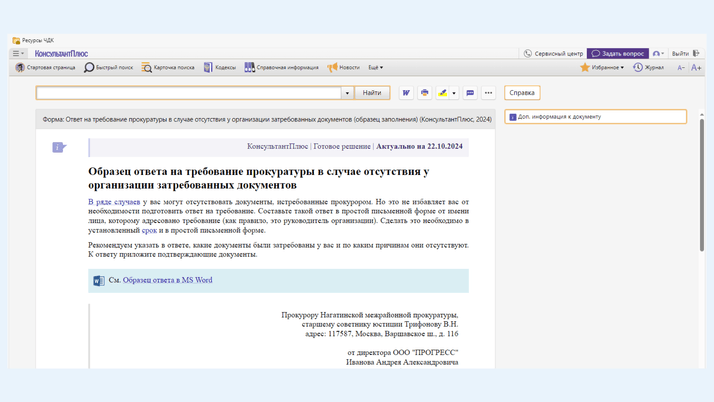Follow the 'В ряде случаев' link

tap(114, 202)
